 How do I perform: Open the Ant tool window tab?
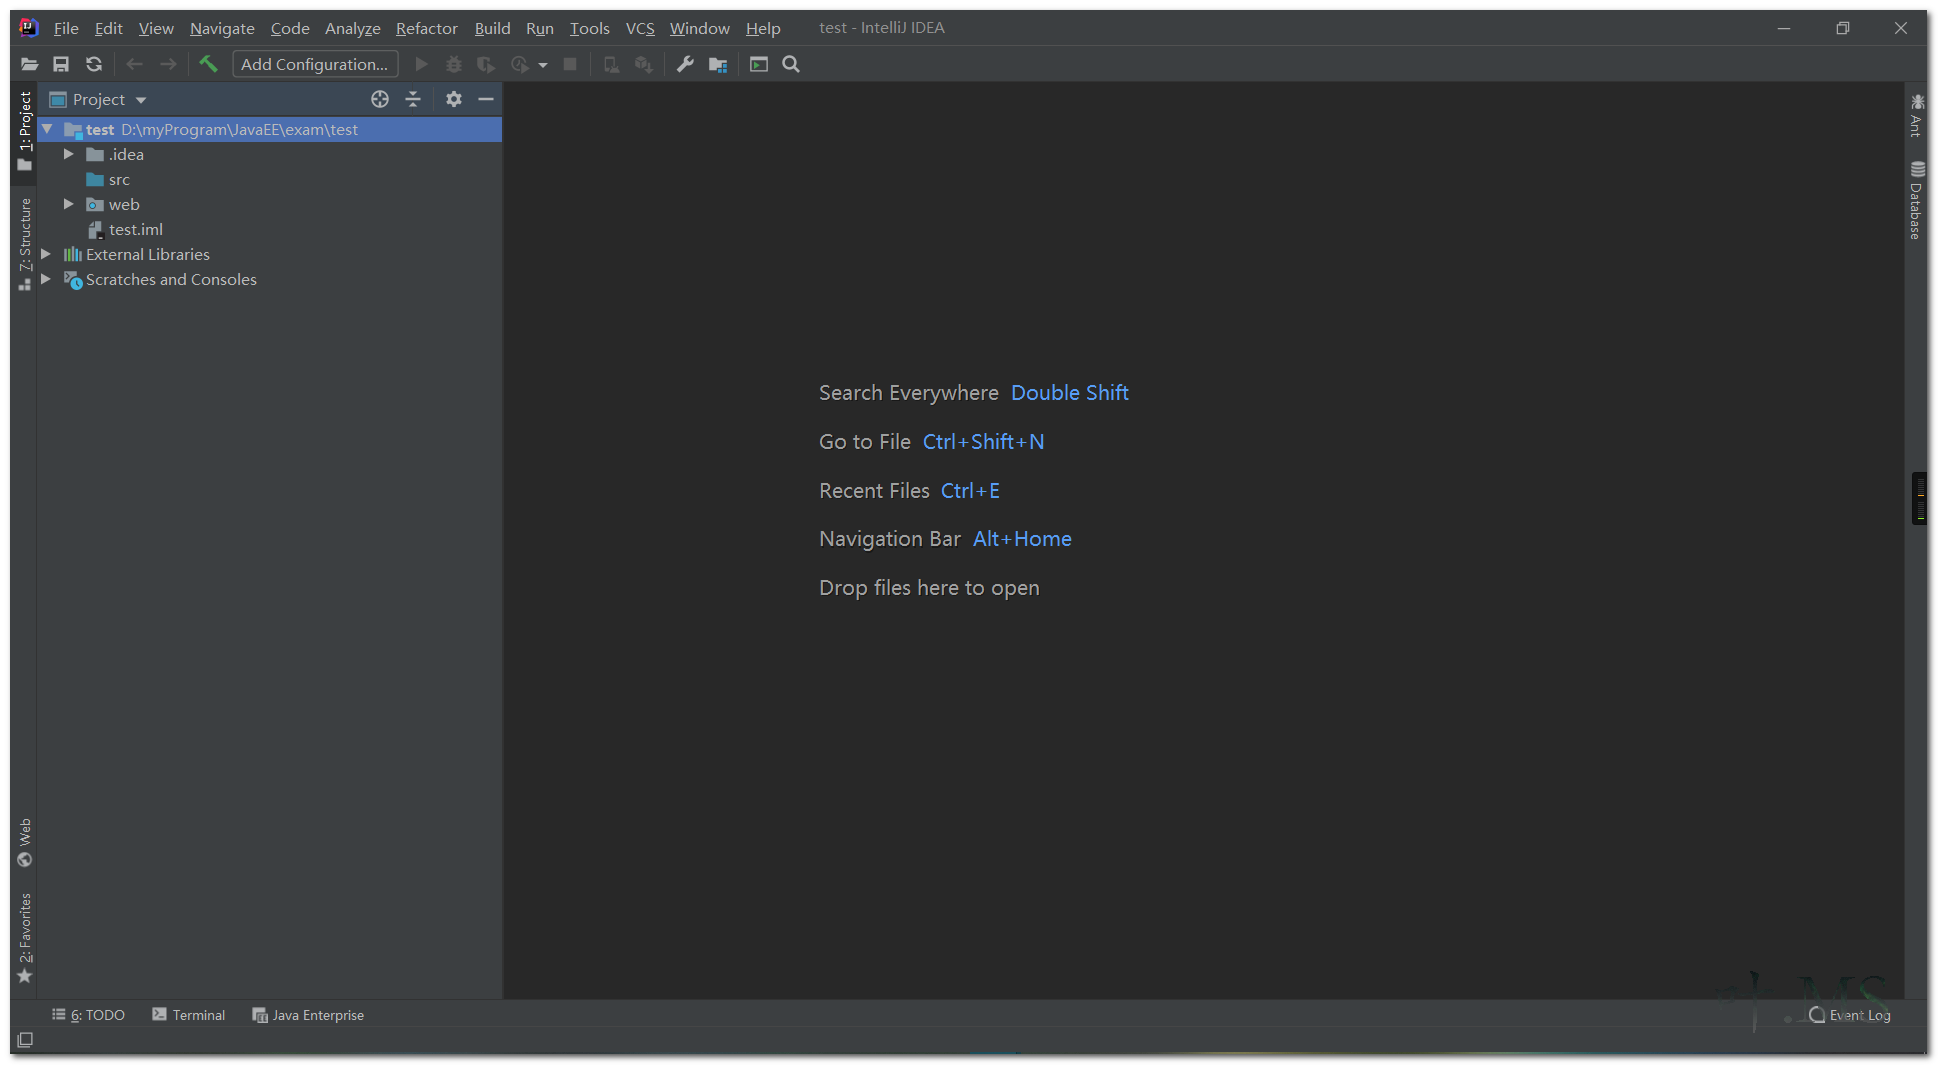pyautogui.click(x=1916, y=115)
